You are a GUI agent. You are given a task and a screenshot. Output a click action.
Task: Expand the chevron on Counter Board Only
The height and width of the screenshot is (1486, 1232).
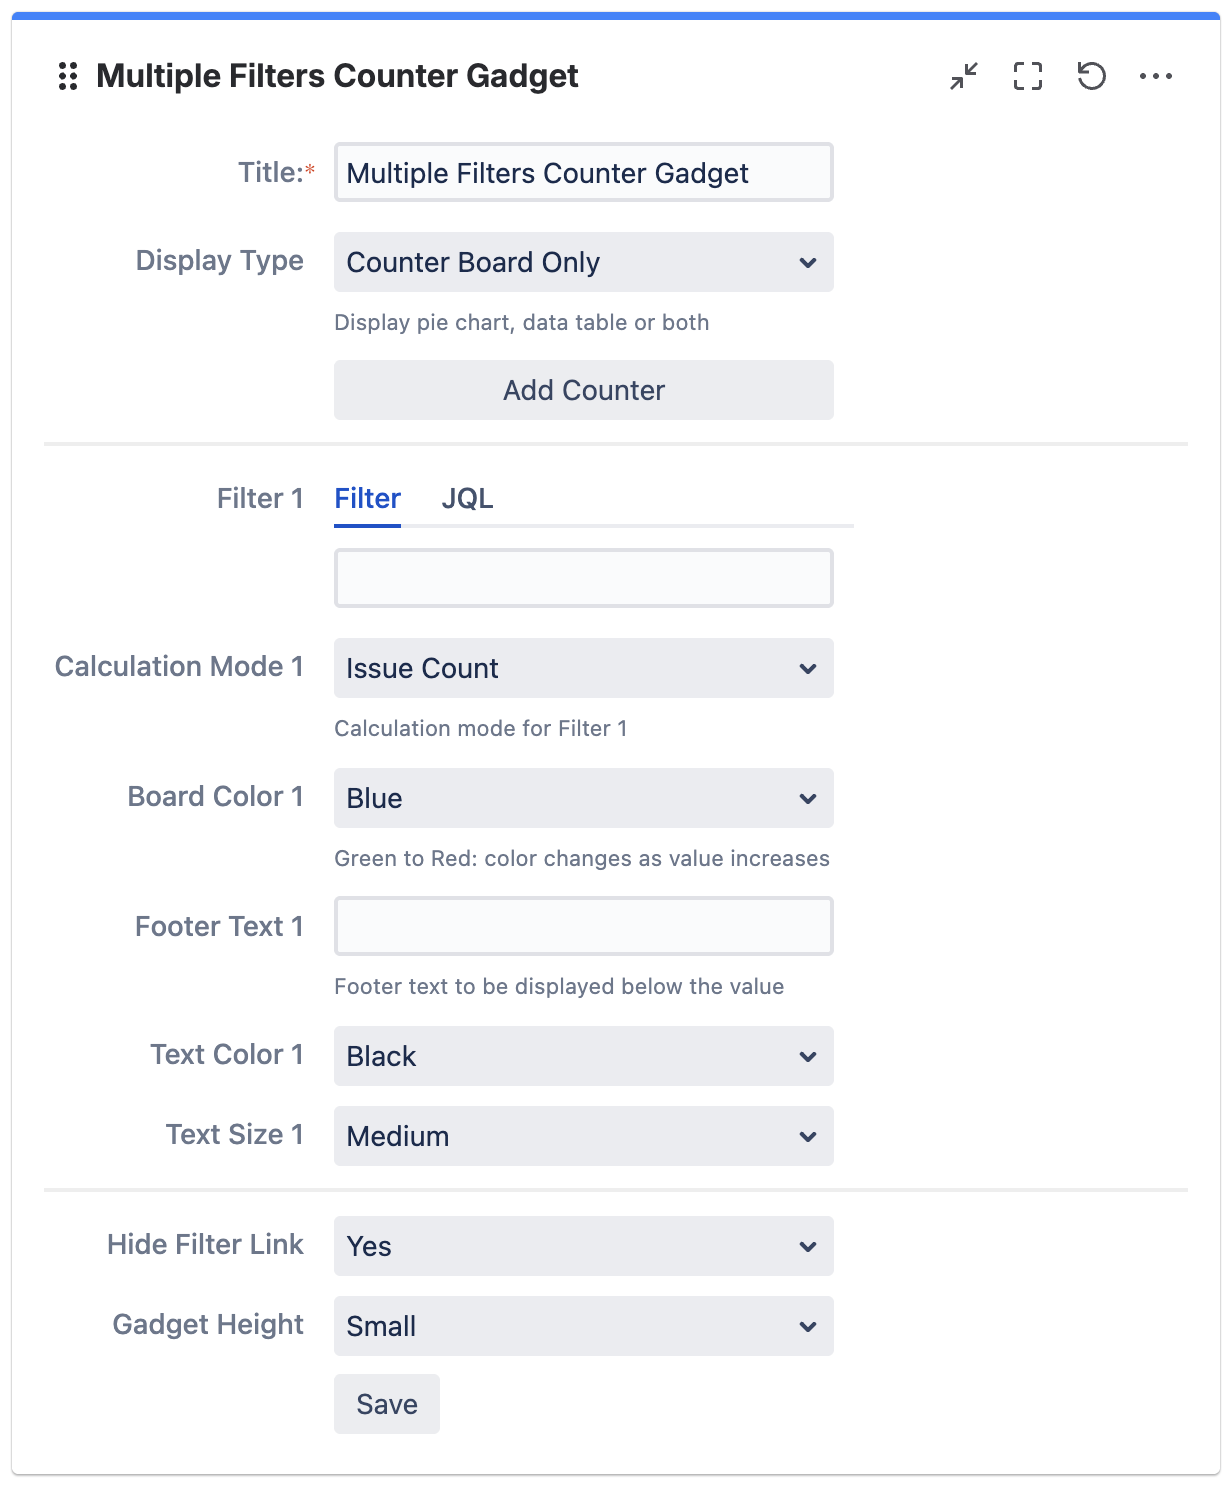810,262
